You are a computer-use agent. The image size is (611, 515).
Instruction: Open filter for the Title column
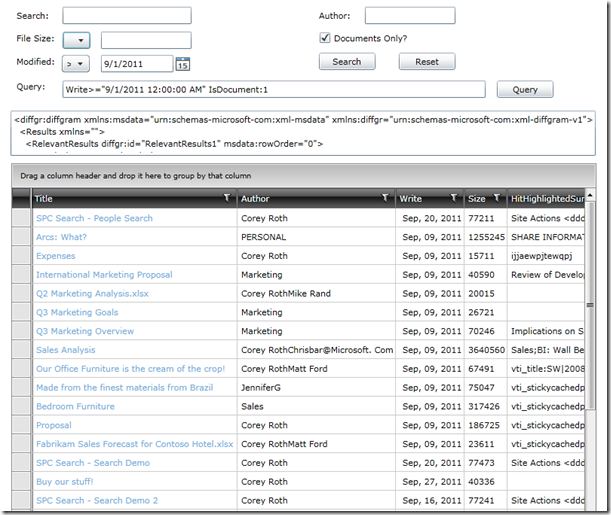point(227,198)
